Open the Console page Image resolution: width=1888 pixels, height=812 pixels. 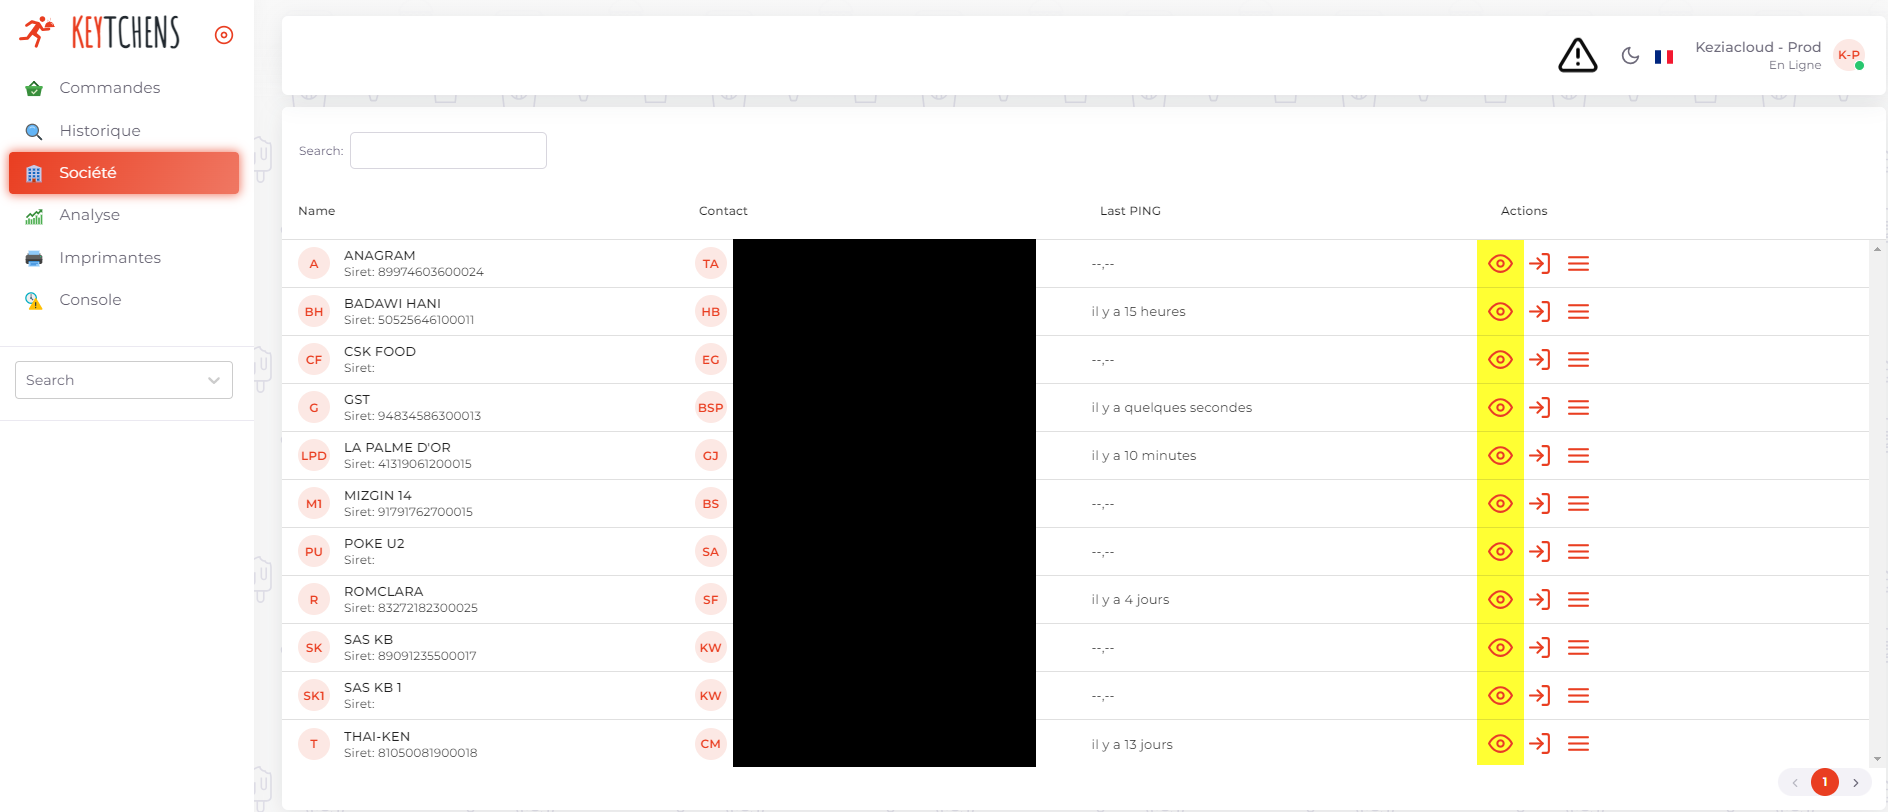point(90,300)
